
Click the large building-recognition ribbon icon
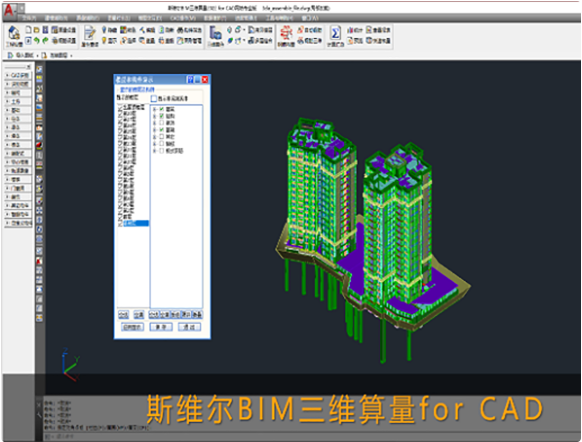coord(215,33)
